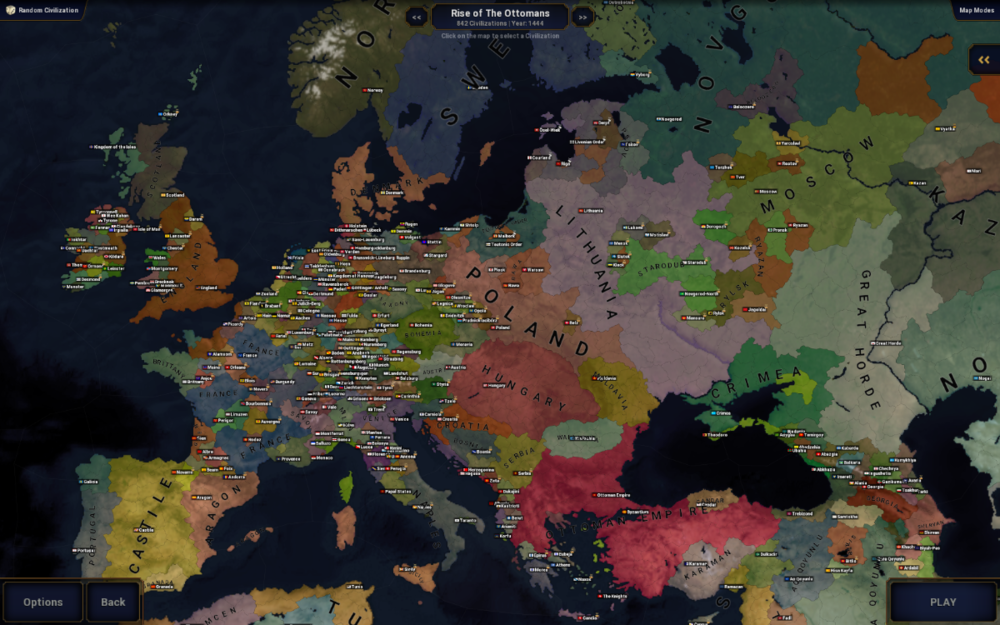Viewport: 1000px width, 625px height.
Task: Click the Random Civilization dice icon
Action: [12, 10]
